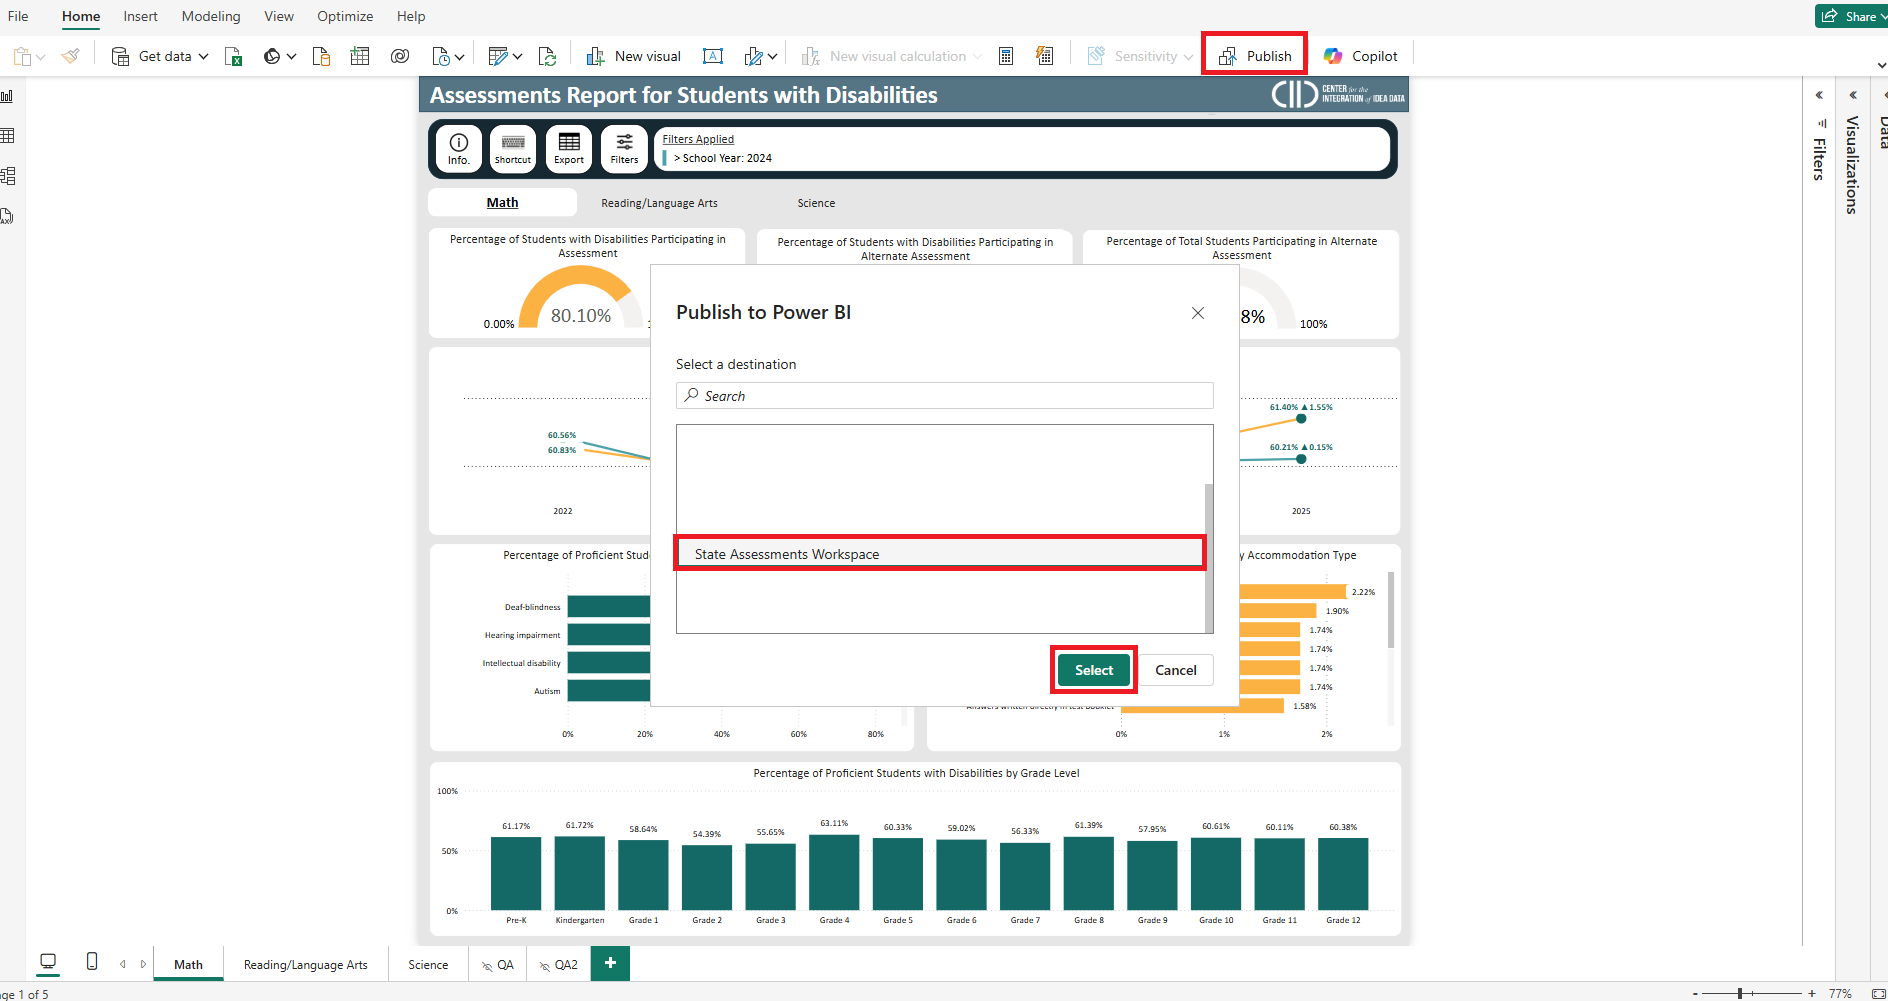
Task: Click the zoom slider handle in status bar
Action: (x=1740, y=993)
